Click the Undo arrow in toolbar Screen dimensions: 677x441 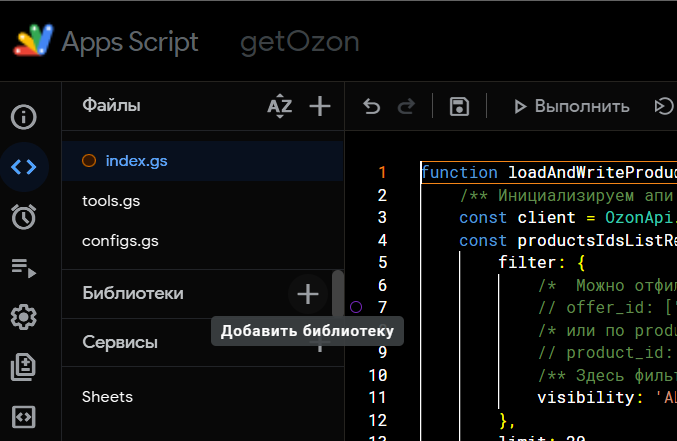click(x=372, y=106)
